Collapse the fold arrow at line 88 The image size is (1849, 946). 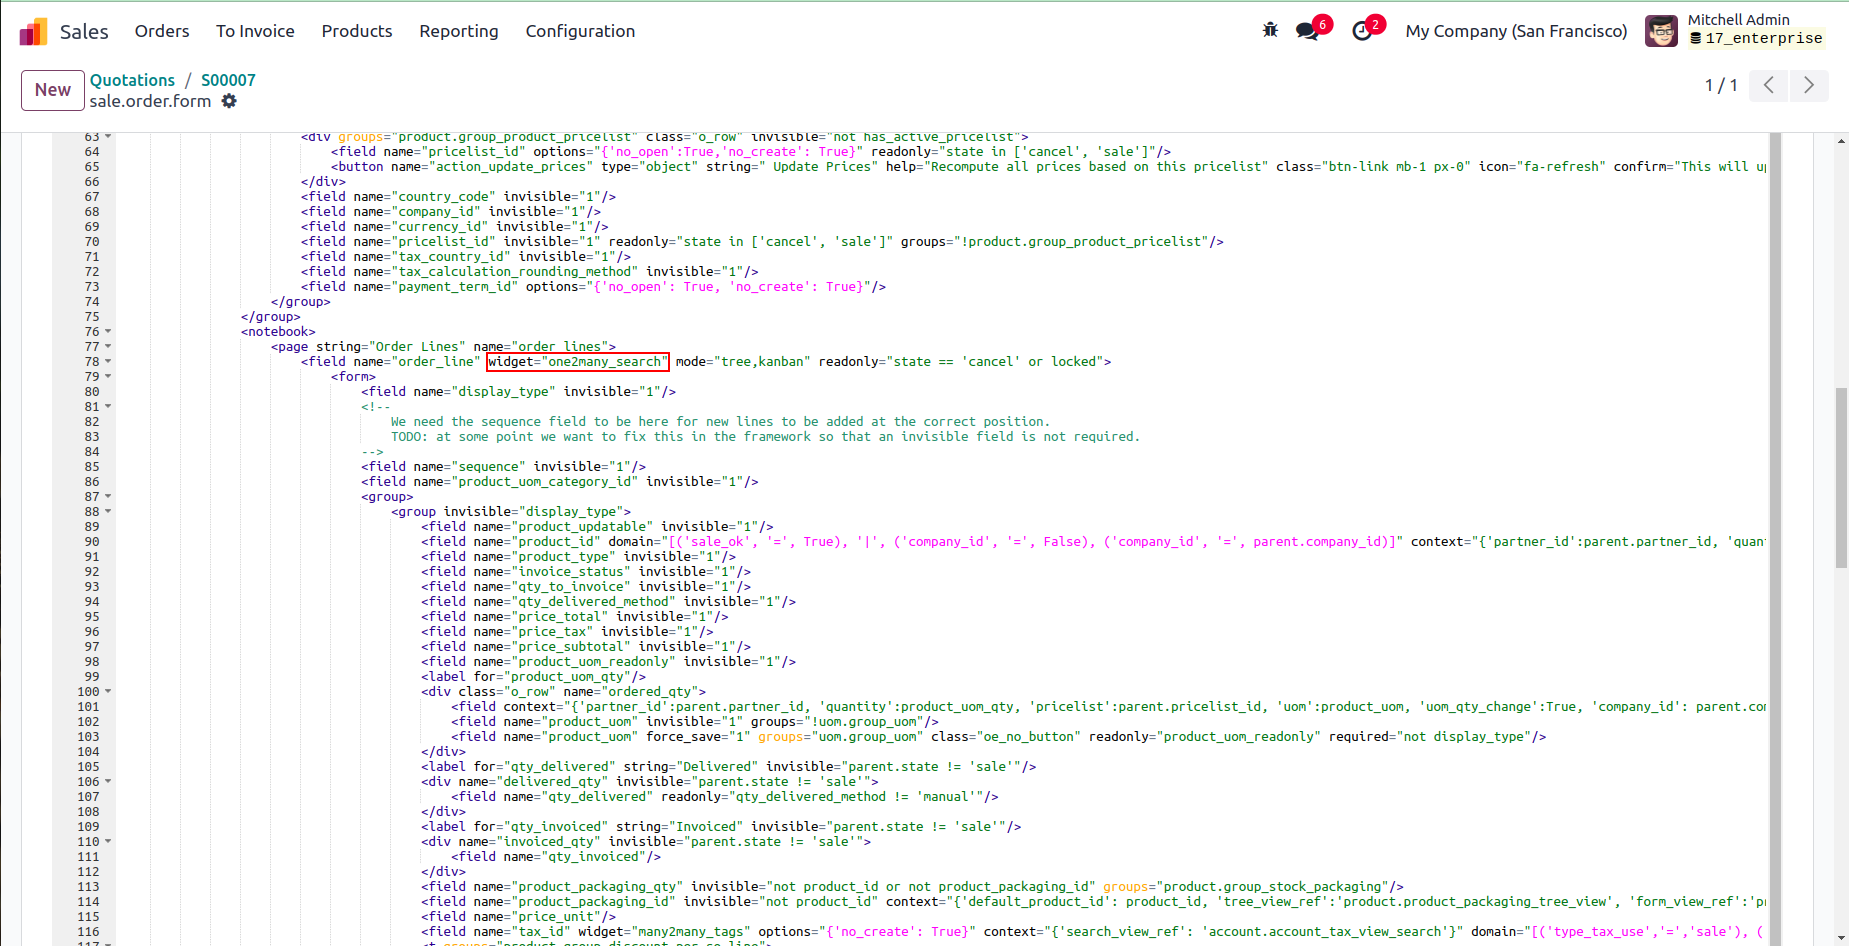pos(108,512)
